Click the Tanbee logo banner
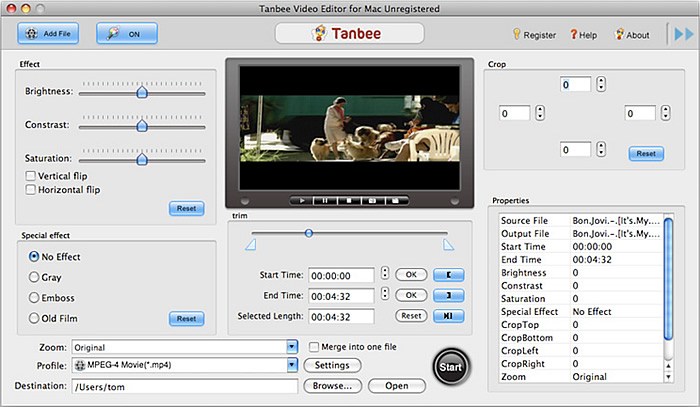Screen dimensions: 700x407 tap(350, 33)
